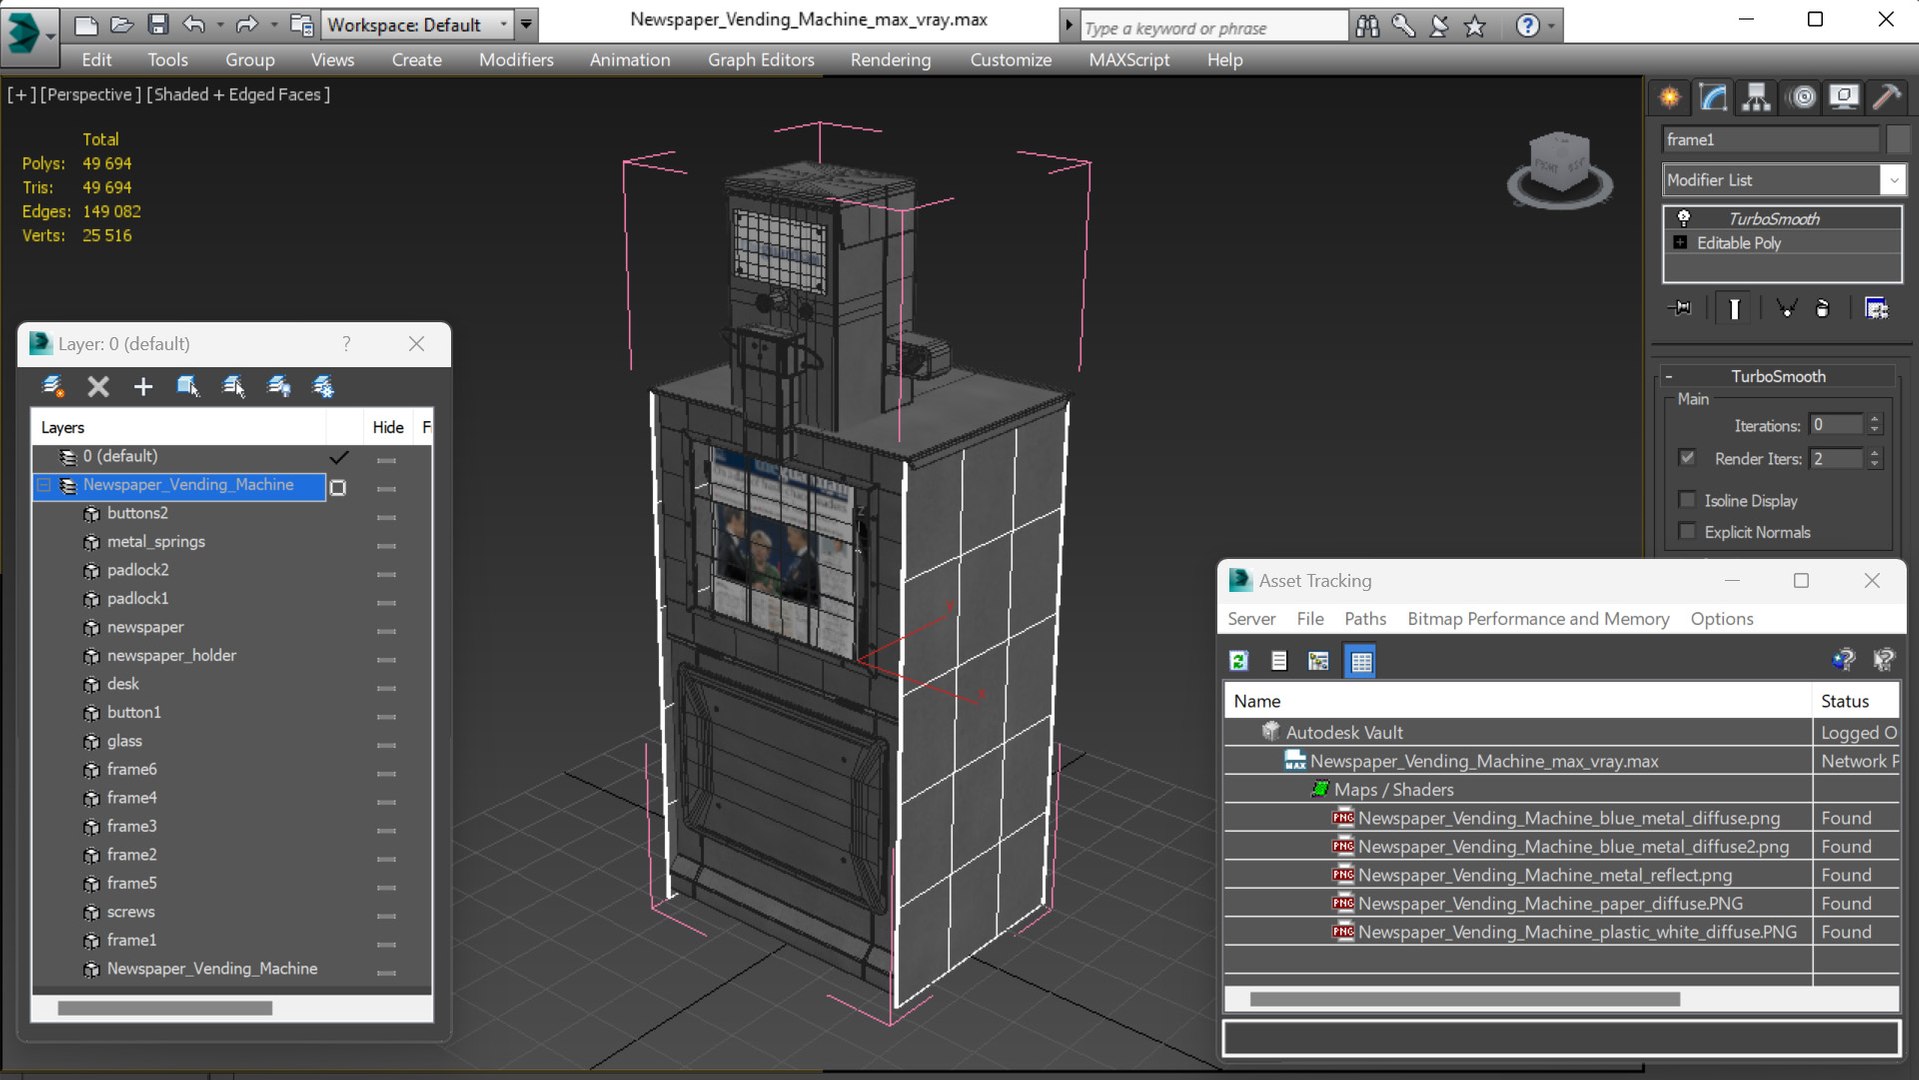Open the Graph Editors menu

tap(761, 60)
